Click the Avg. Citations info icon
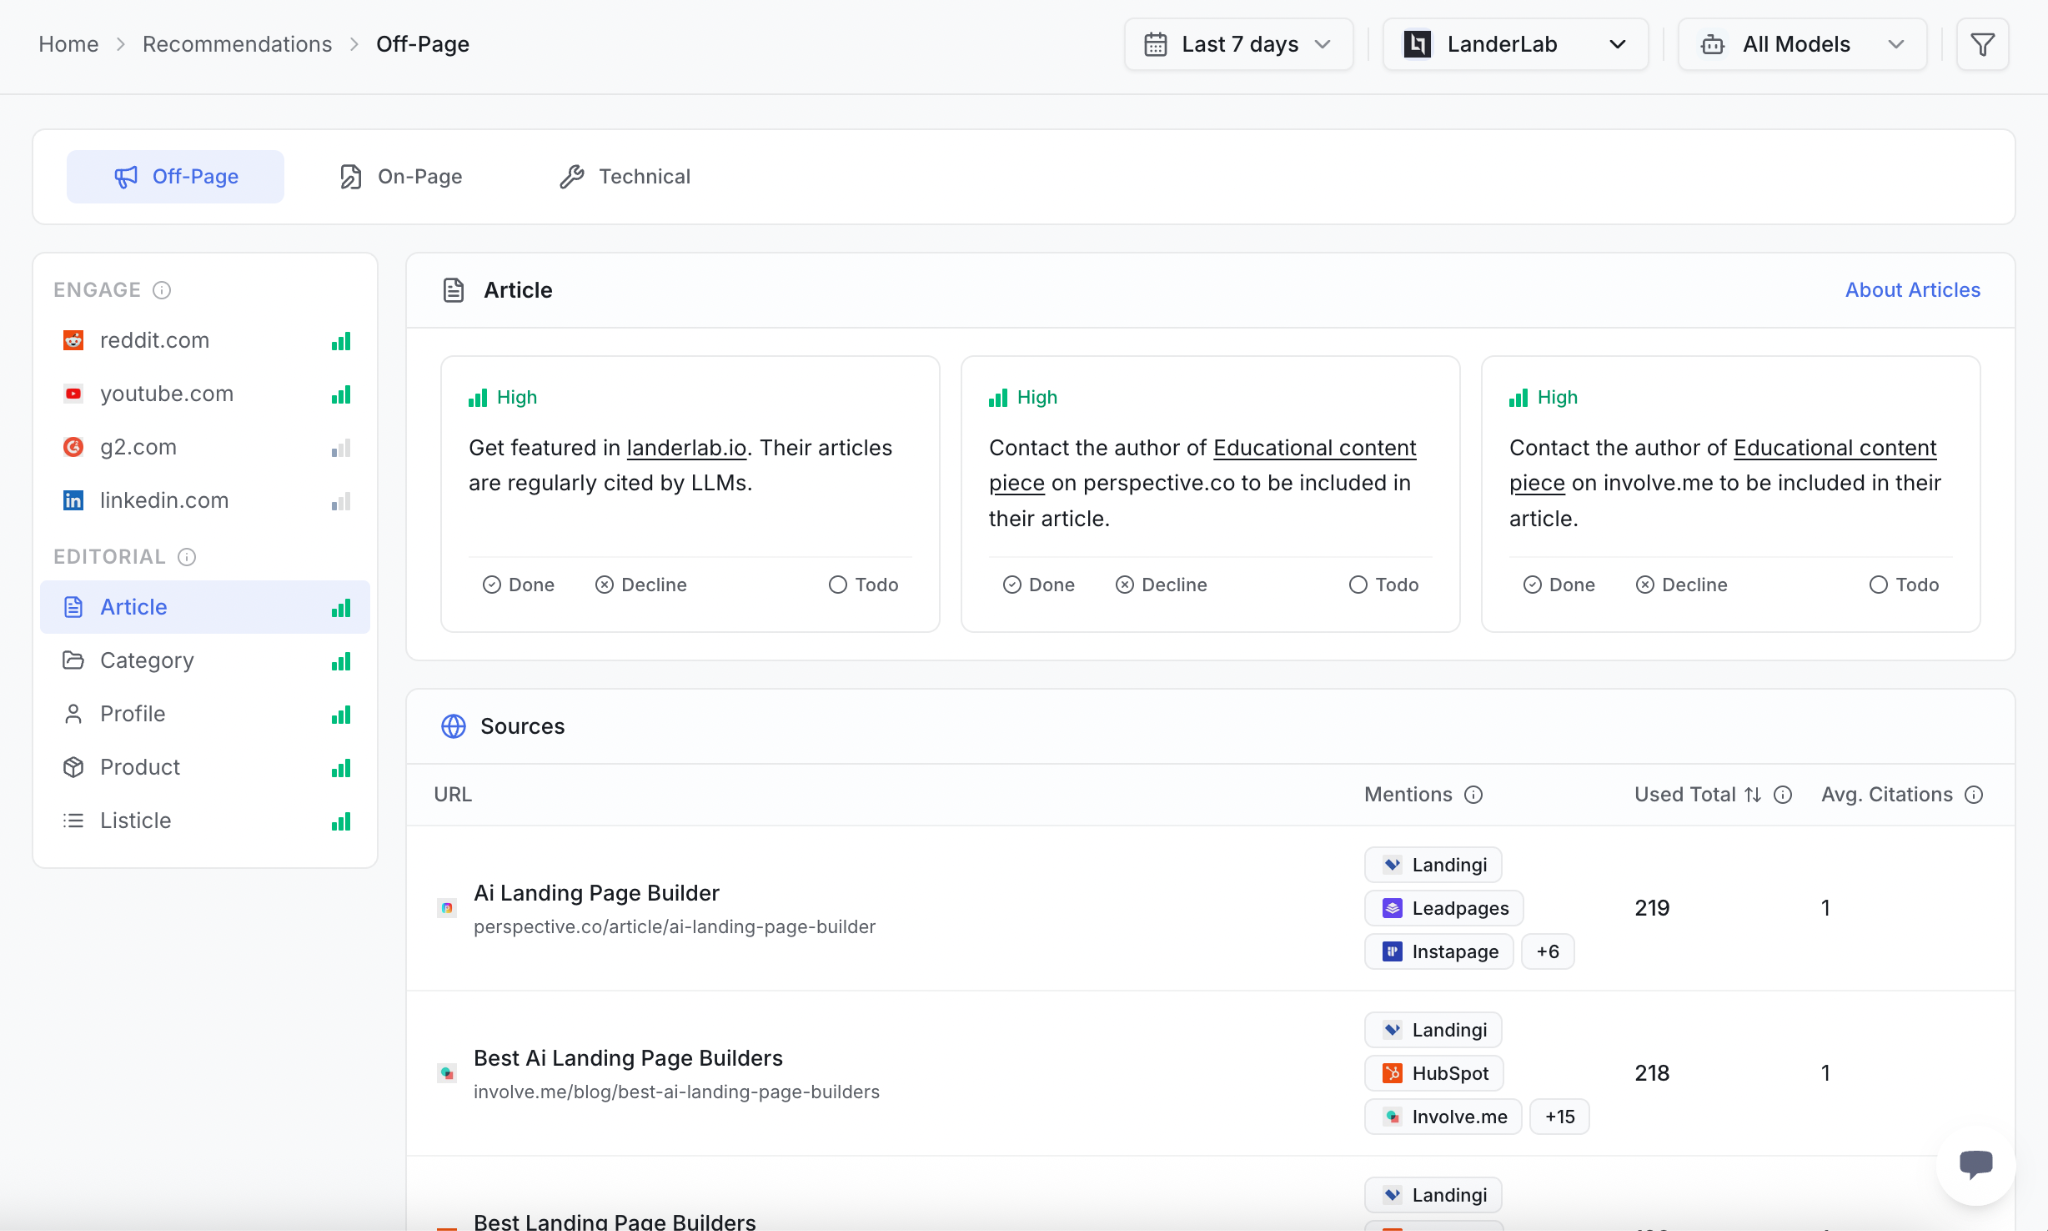2048x1231 pixels. pyautogui.click(x=1974, y=795)
